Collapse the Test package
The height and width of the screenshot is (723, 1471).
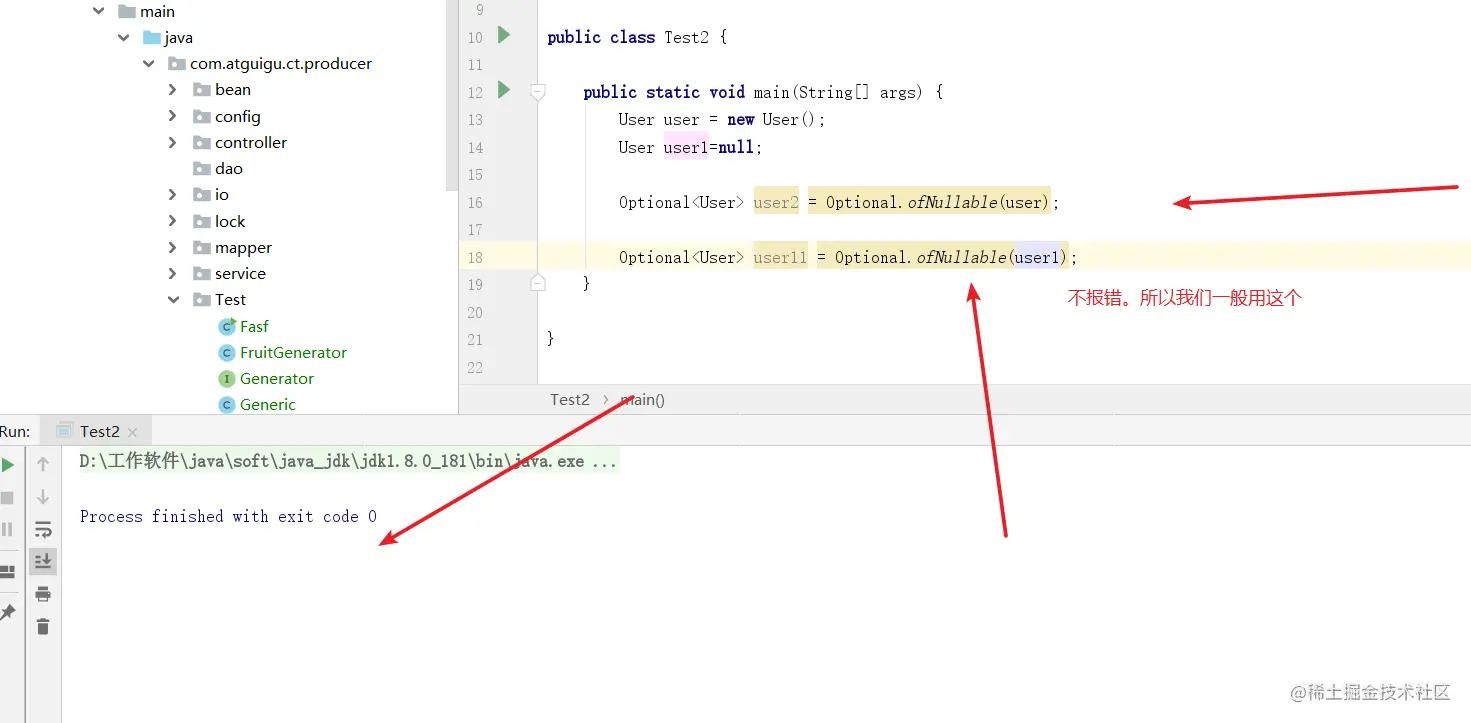point(173,299)
